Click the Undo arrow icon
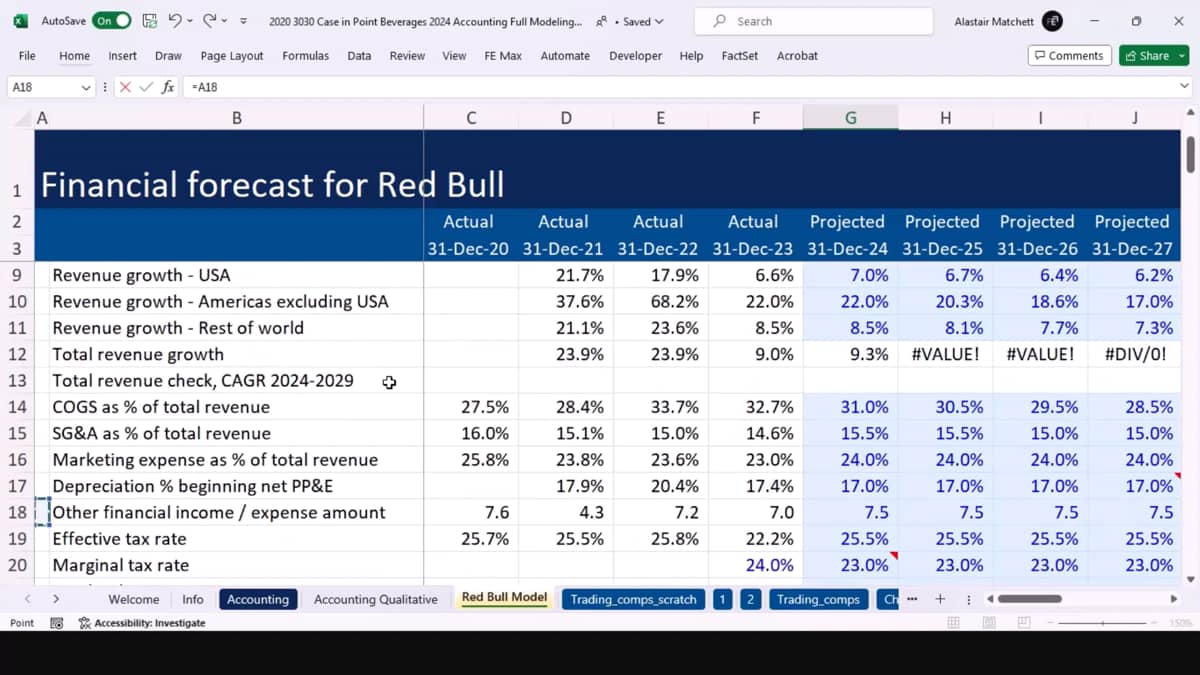 click(x=175, y=21)
